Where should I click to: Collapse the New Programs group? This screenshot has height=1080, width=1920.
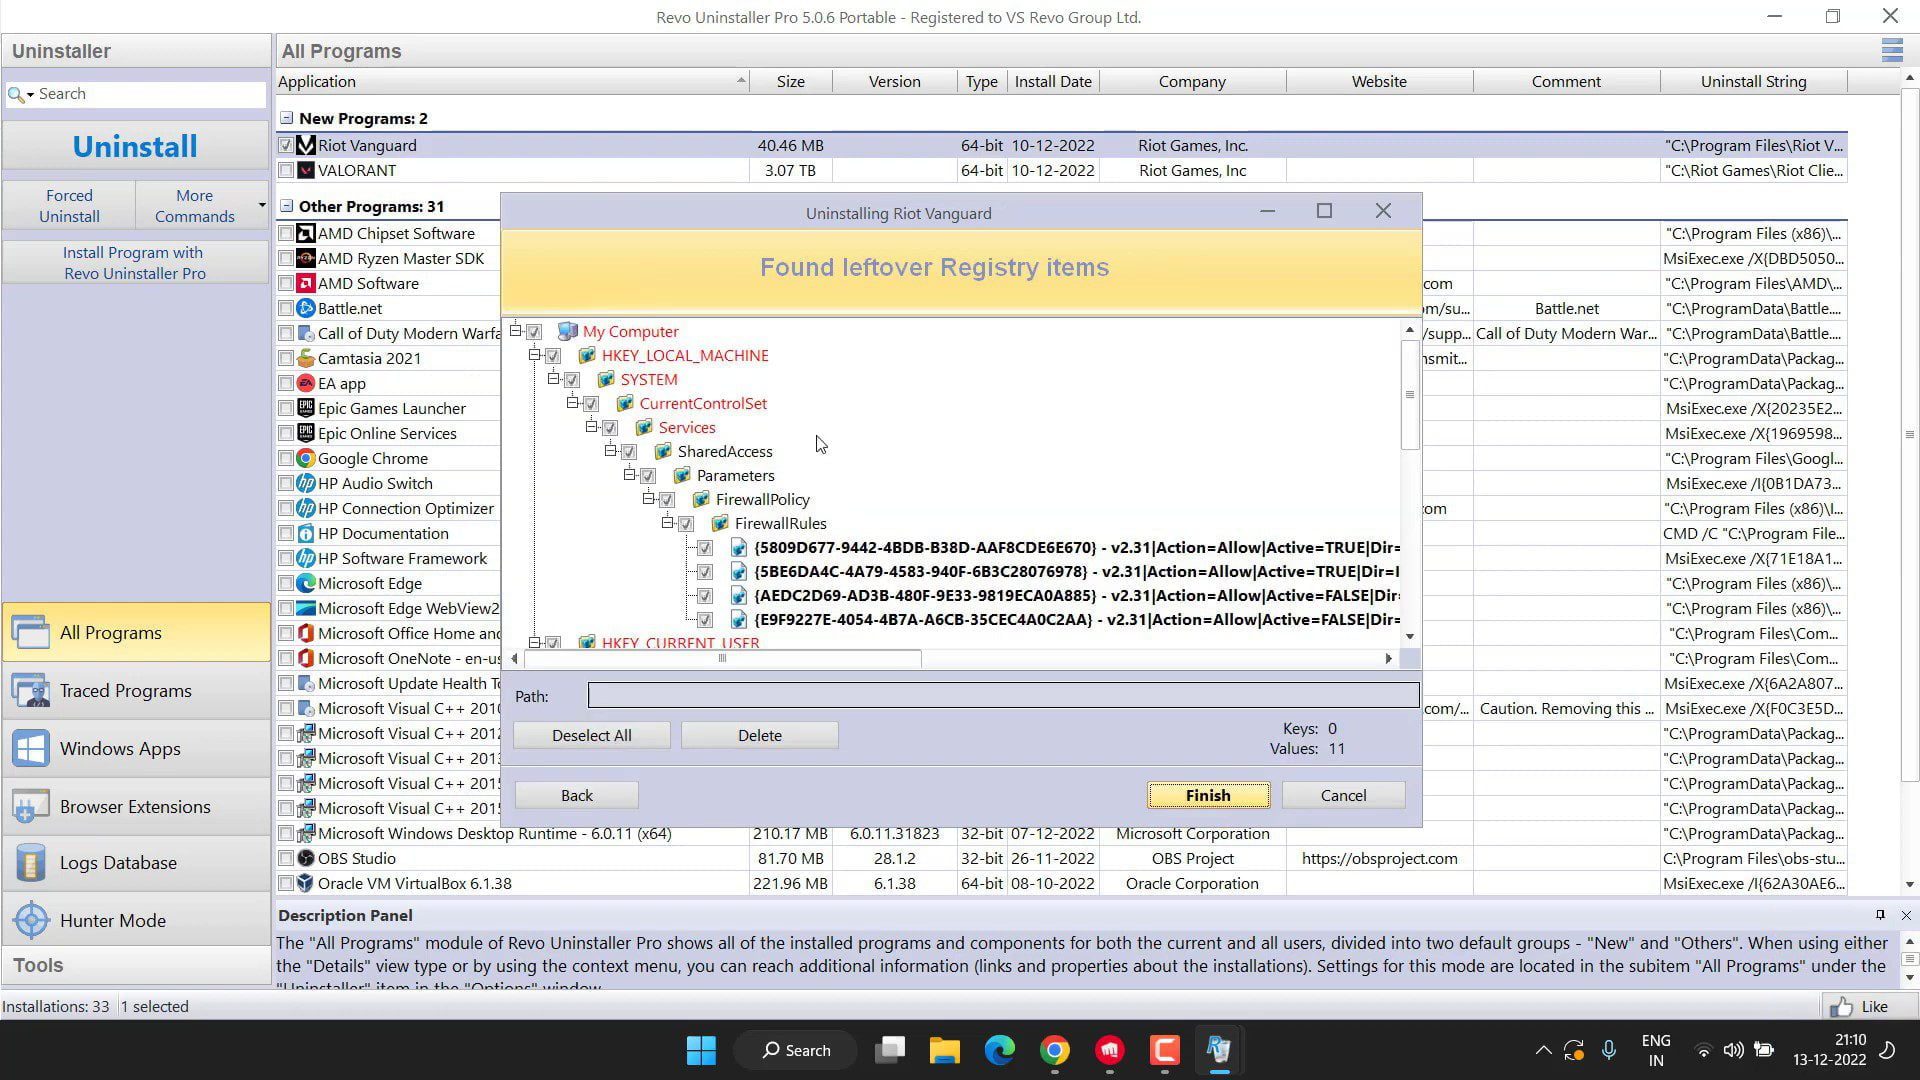(287, 118)
